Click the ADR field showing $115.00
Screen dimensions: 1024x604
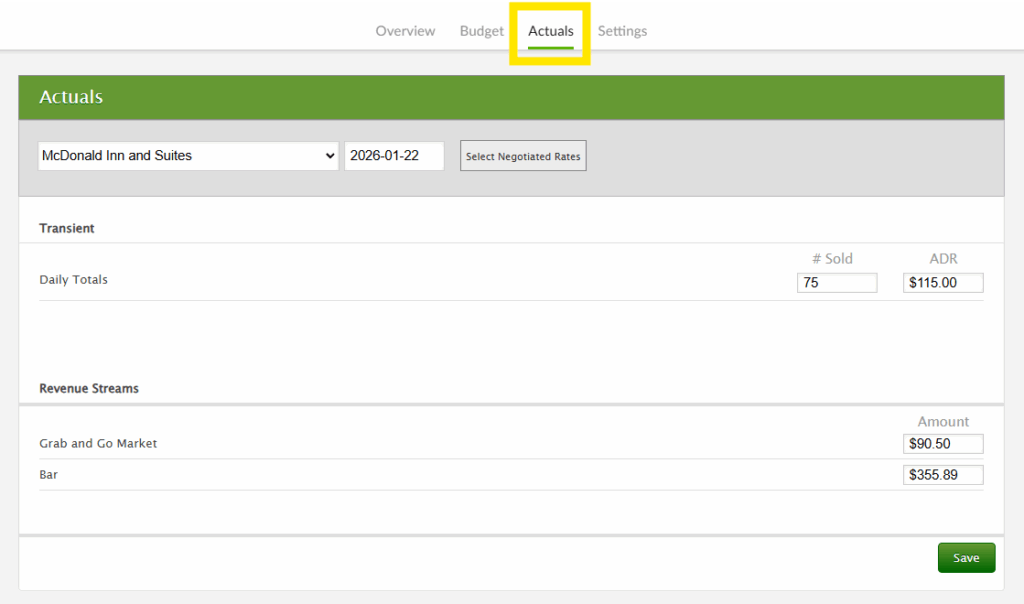click(942, 283)
